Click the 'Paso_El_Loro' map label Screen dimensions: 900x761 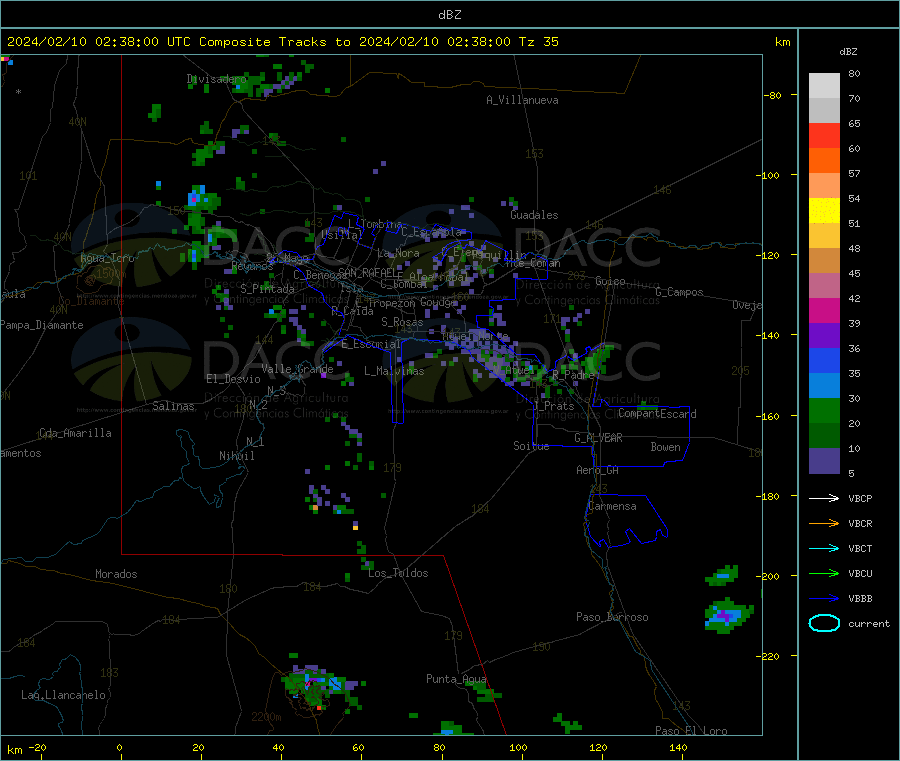pyautogui.click(x=692, y=731)
